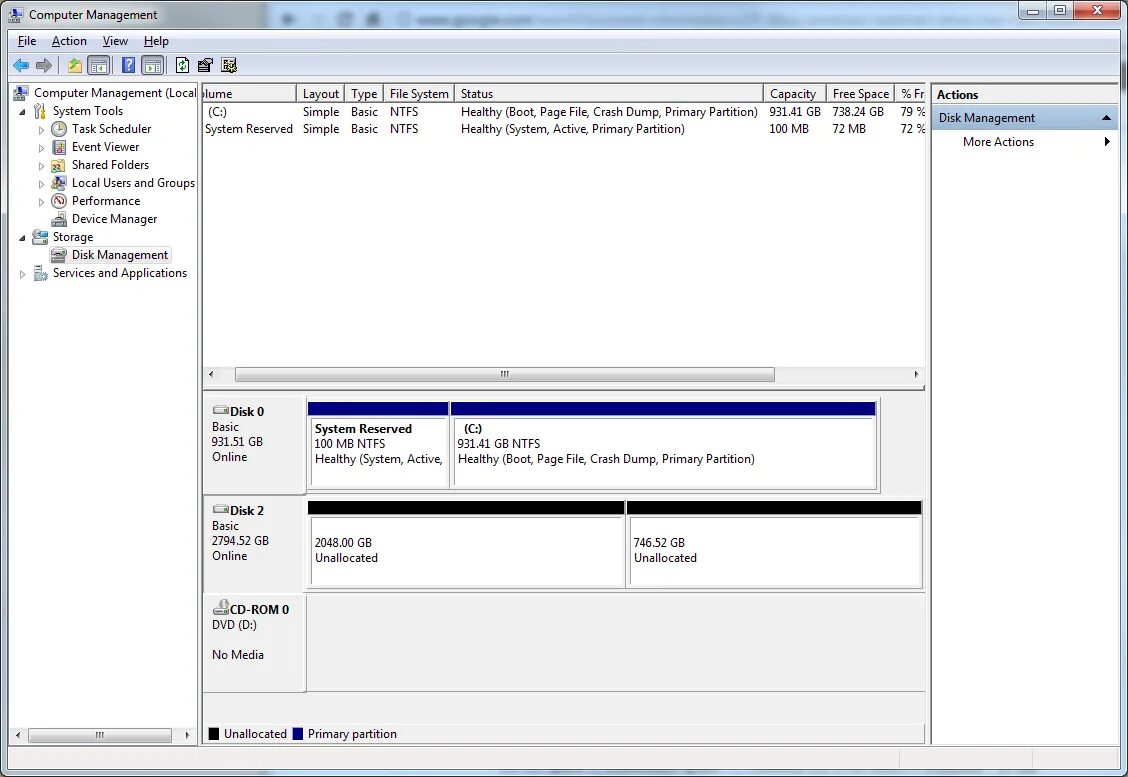Screen dimensions: 1128x777
Task: Click Services and Applications icon
Action: (40, 273)
